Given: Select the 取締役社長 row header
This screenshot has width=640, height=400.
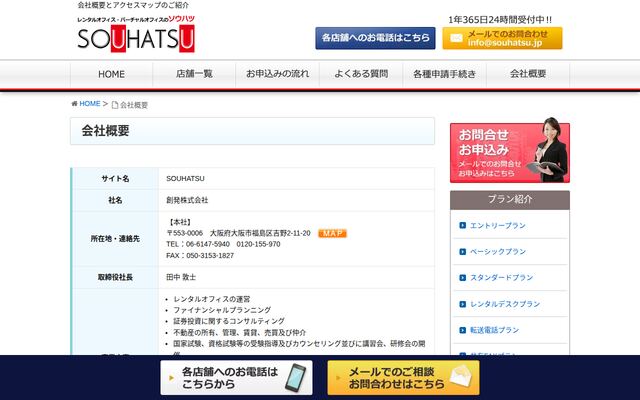Looking at the screenshot, I should click(x=115, y=278).
